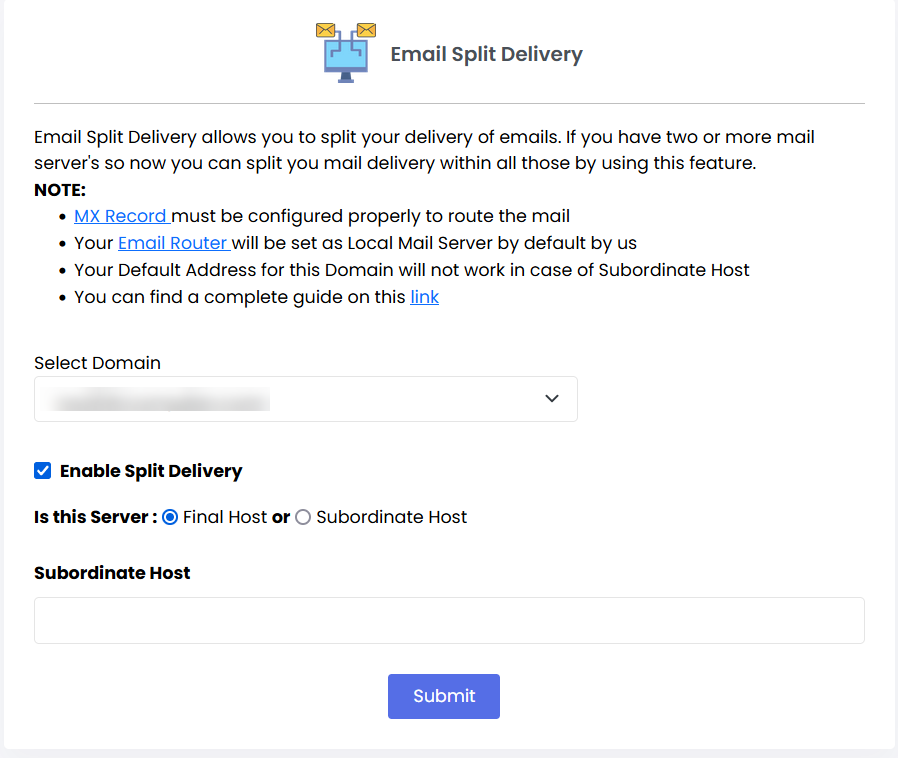Focus the Subordinate Host text field

449,620
